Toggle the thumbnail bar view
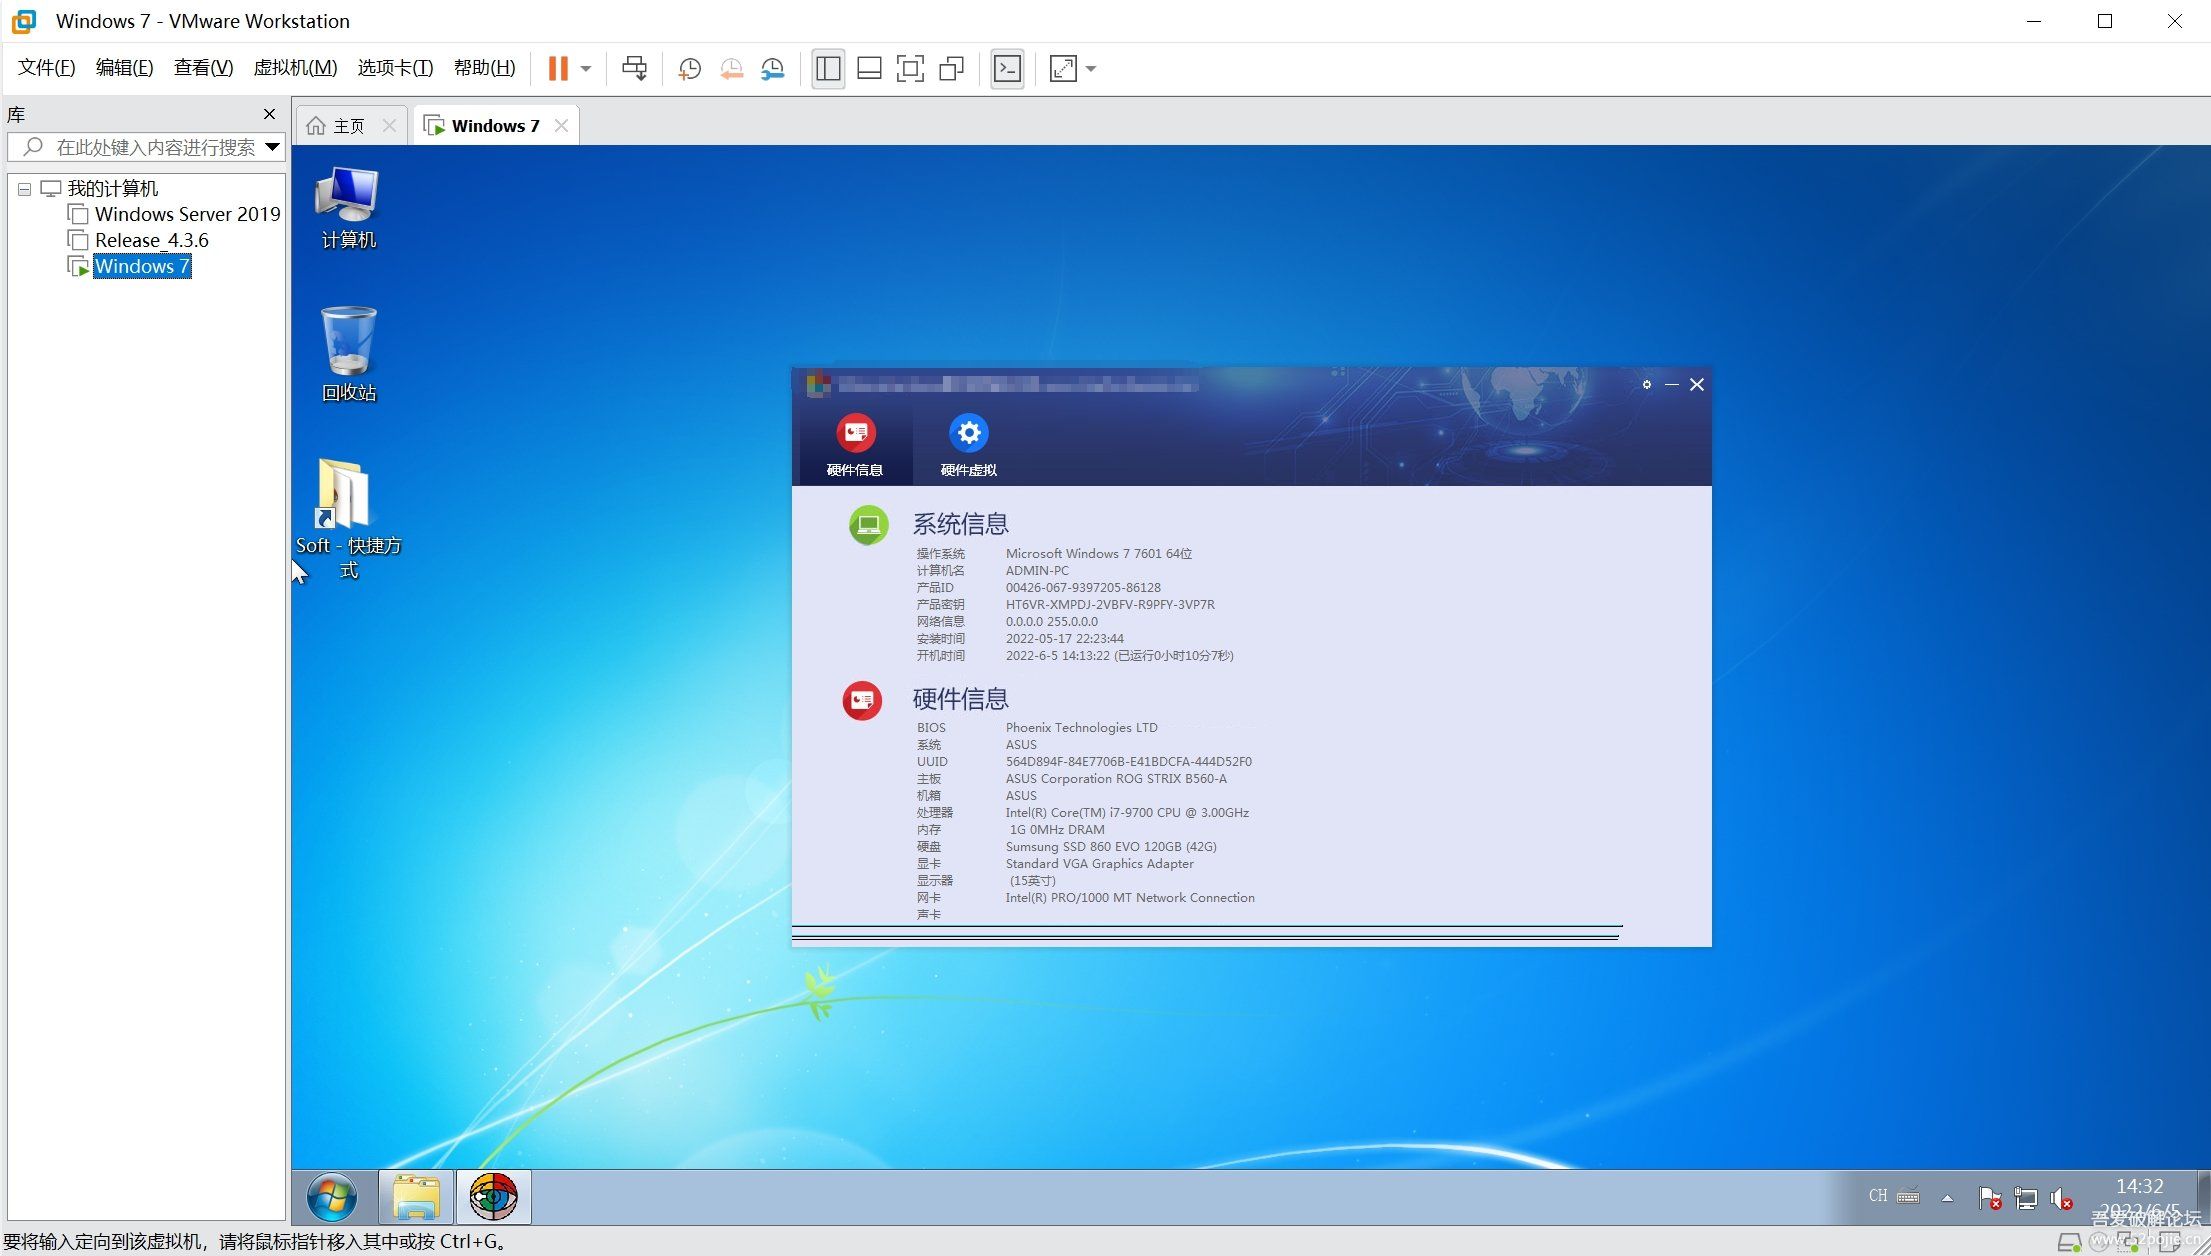This screenshot has height=1256, width=2211. (x=869, y=68)
